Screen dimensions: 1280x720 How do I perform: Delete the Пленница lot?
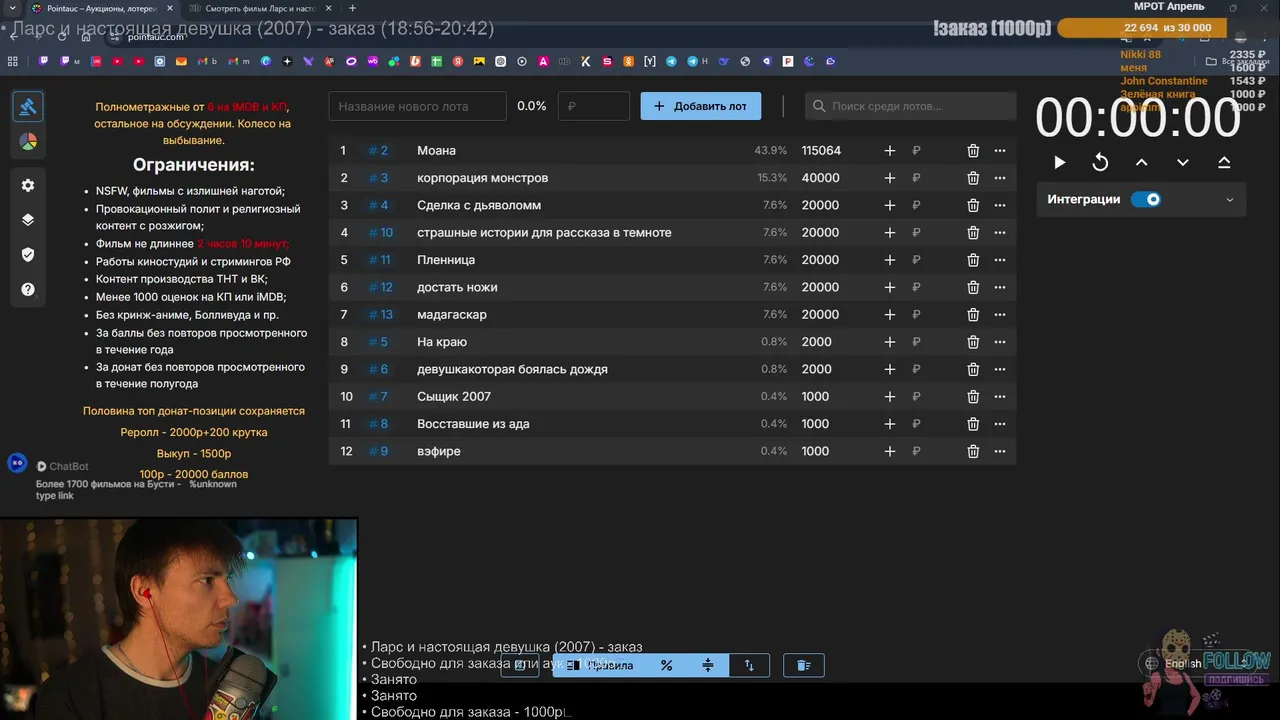coord(973,260)
